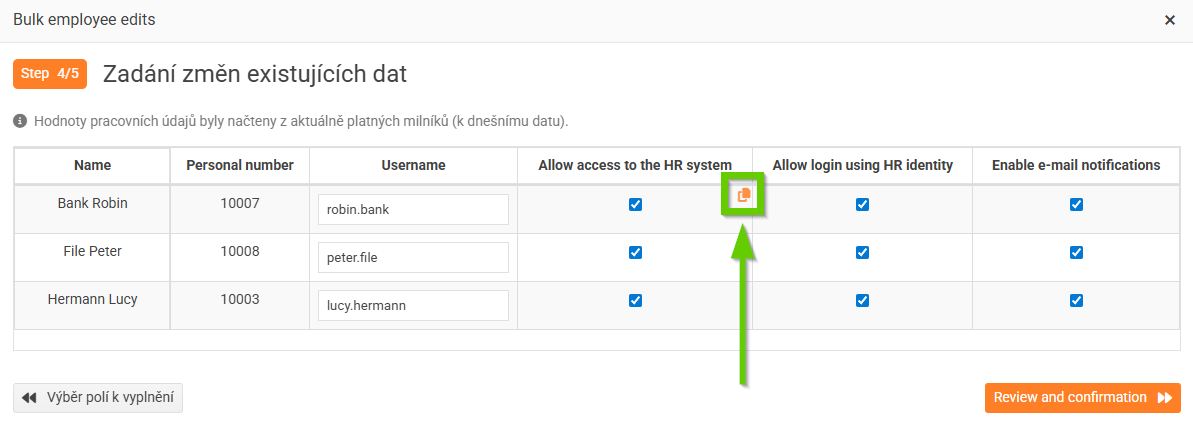1193x425 pixels.
Task: Toggle HR identity login for Bank Robin
Action: click(x=862, y=205)
